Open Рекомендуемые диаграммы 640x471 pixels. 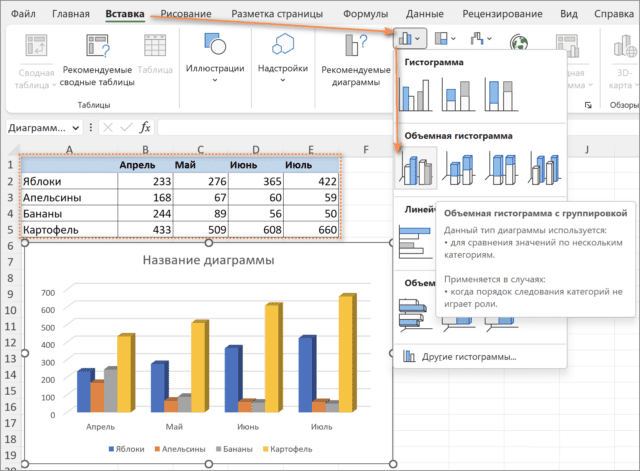[356, 60]
